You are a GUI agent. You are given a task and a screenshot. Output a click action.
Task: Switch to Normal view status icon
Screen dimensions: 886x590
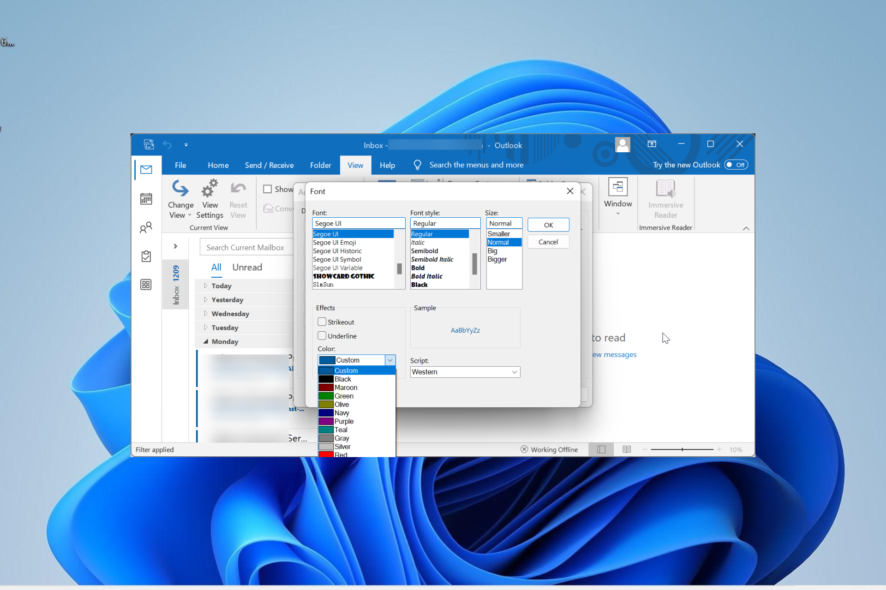[601, 449]
